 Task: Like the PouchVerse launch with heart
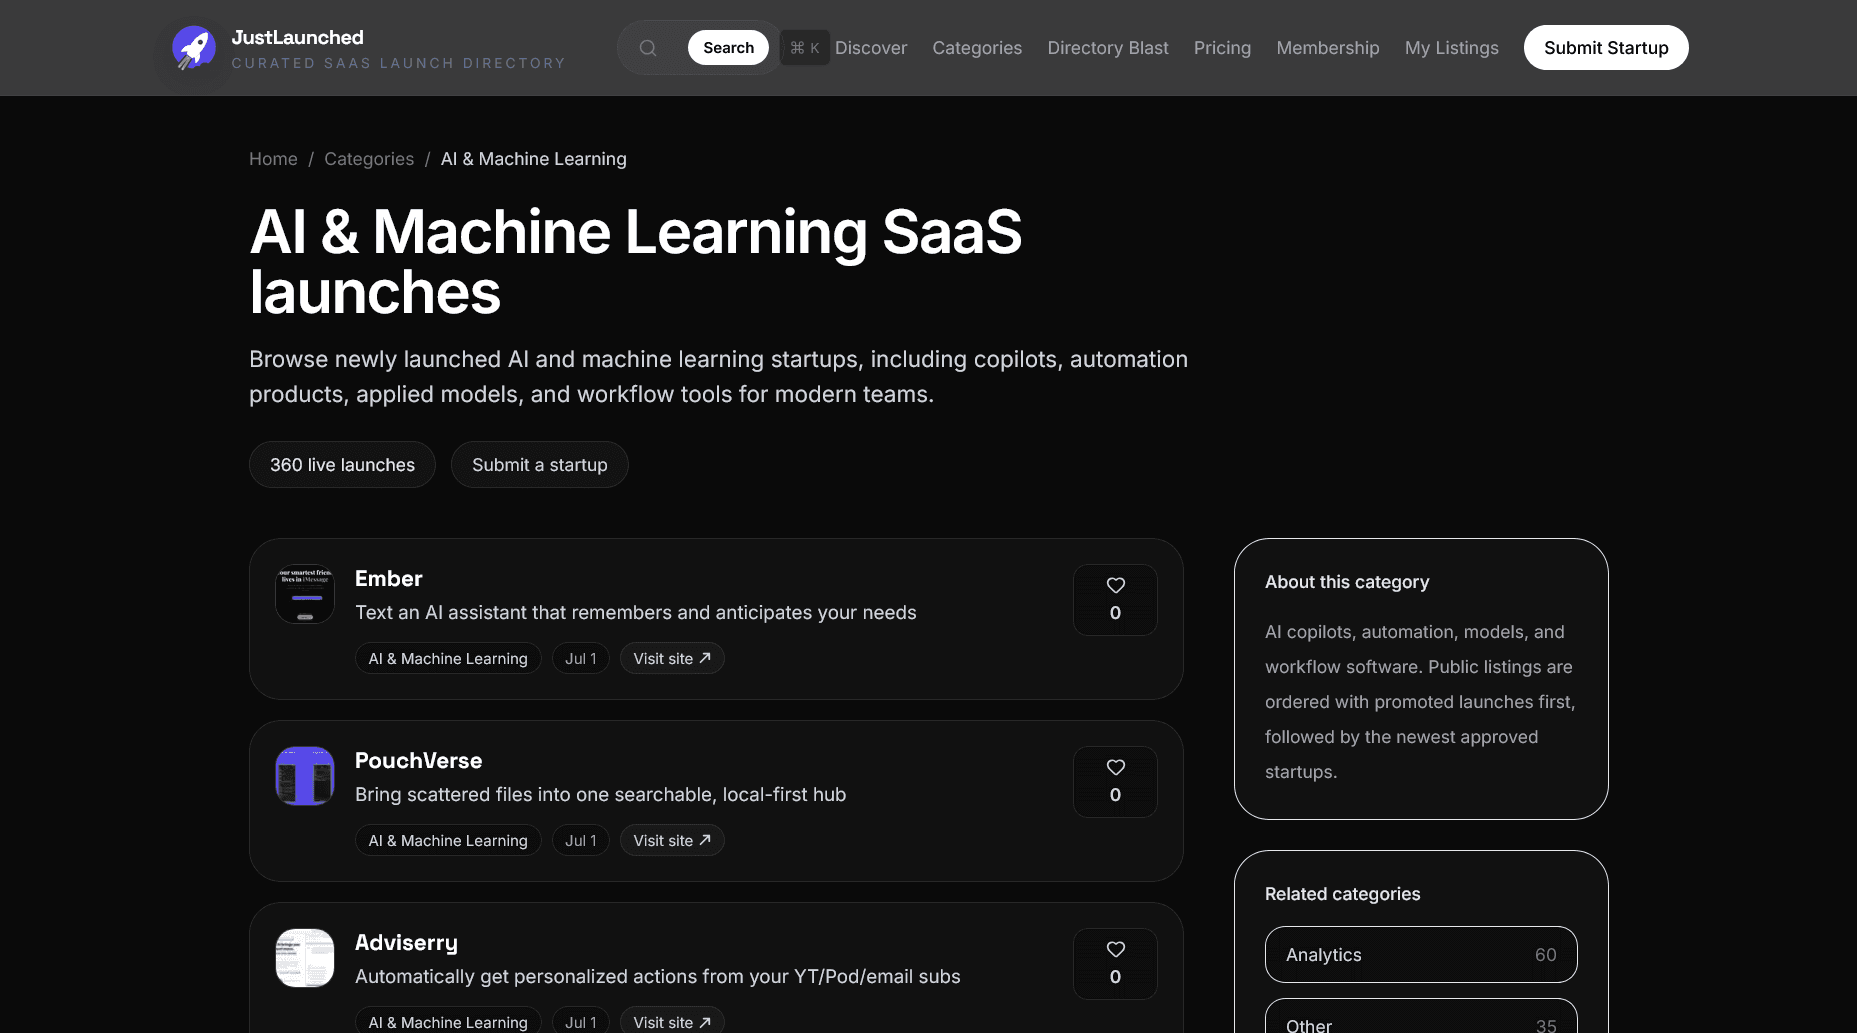point(1115,782)
